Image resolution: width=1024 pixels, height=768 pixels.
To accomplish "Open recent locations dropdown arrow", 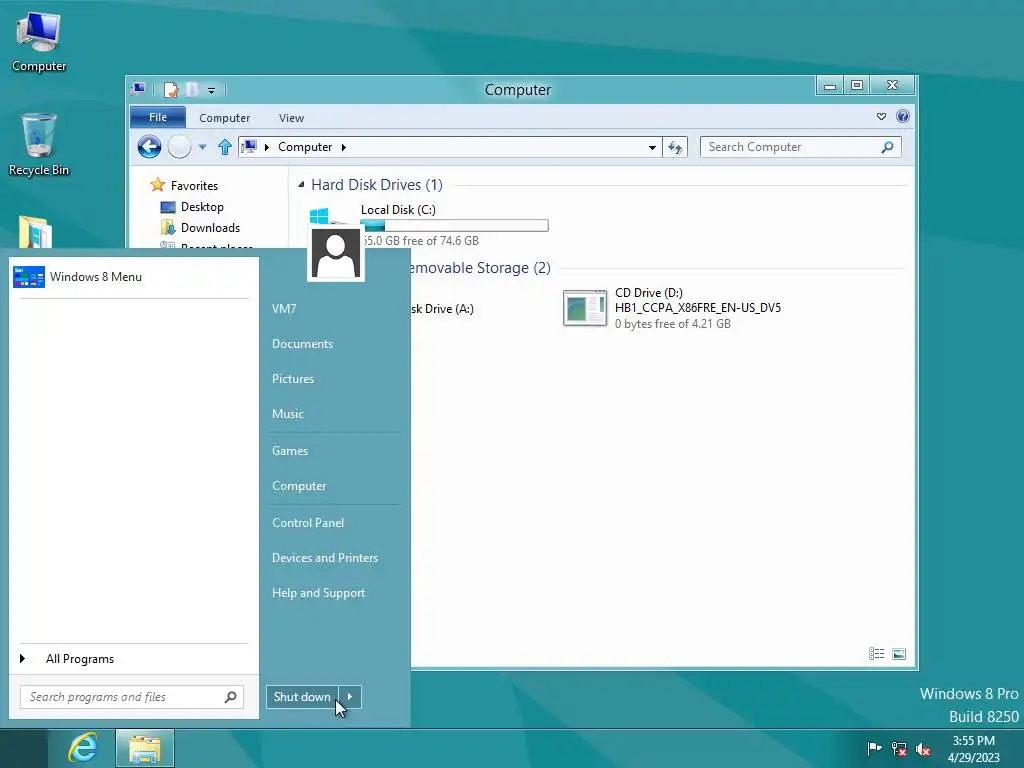I will 202,147.
